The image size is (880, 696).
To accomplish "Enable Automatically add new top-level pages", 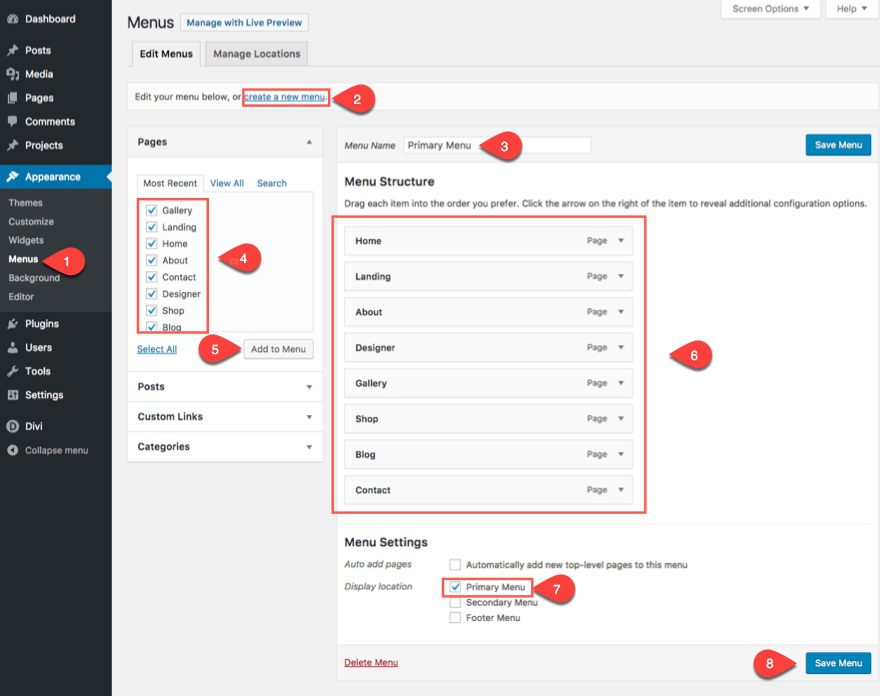I will click(x=455, y=565).
